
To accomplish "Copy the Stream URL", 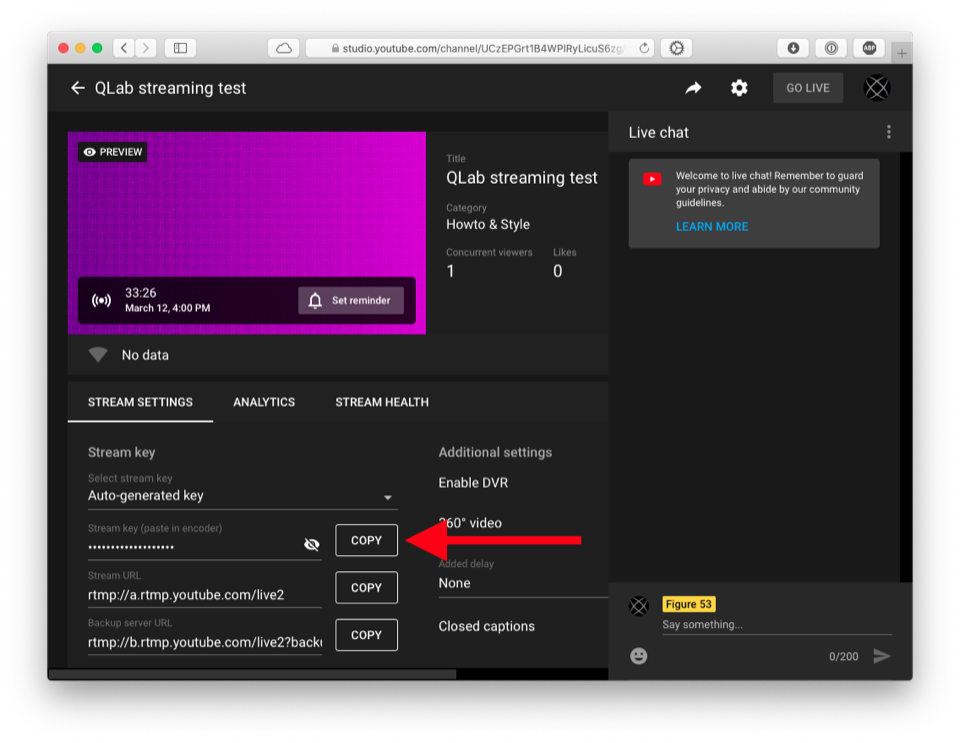I will click(366, 588).
